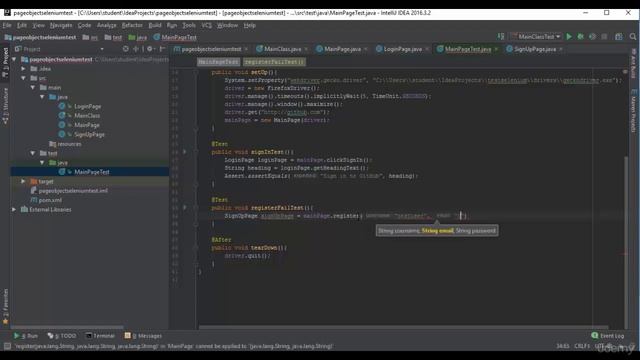
Task: Close the MainPageTest.java tab
Action: click(x=496, y=49)
